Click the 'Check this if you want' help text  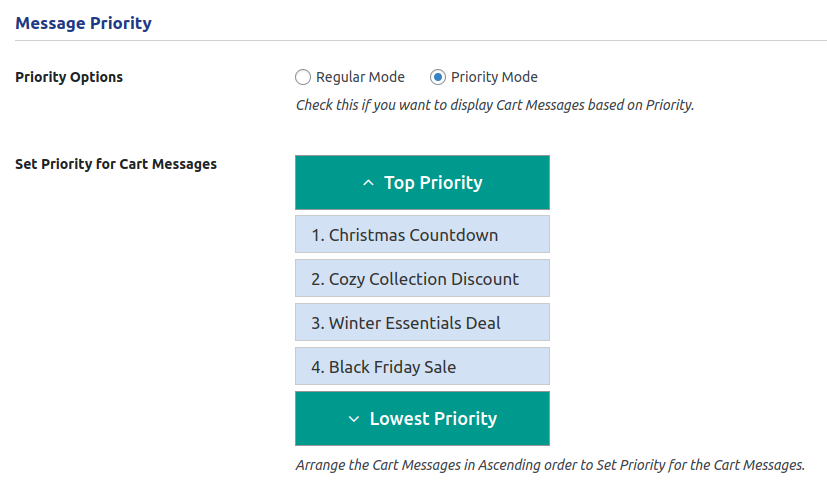pyautogui.click(x=494, y=104)
